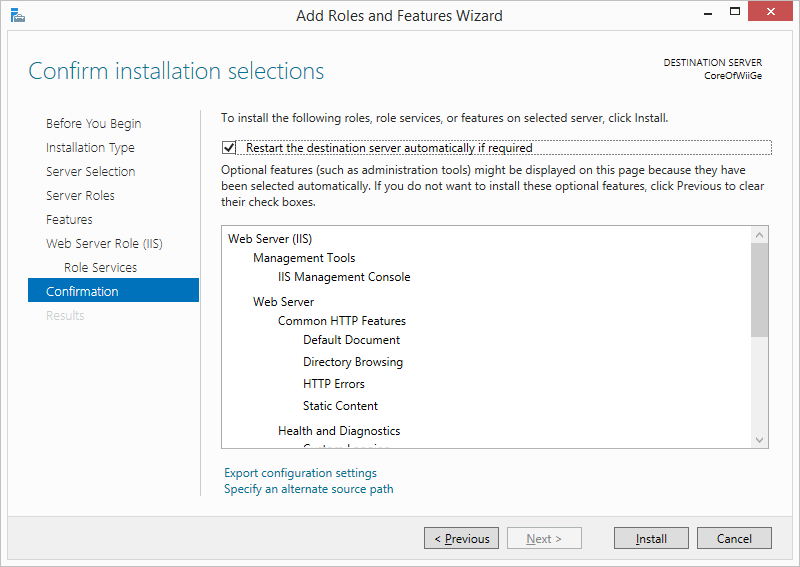Image resolution: width=800 pixels, height=567 pixels.
Task: Click the scroll down arrow in selections list
Action: (x=759, y=440)
